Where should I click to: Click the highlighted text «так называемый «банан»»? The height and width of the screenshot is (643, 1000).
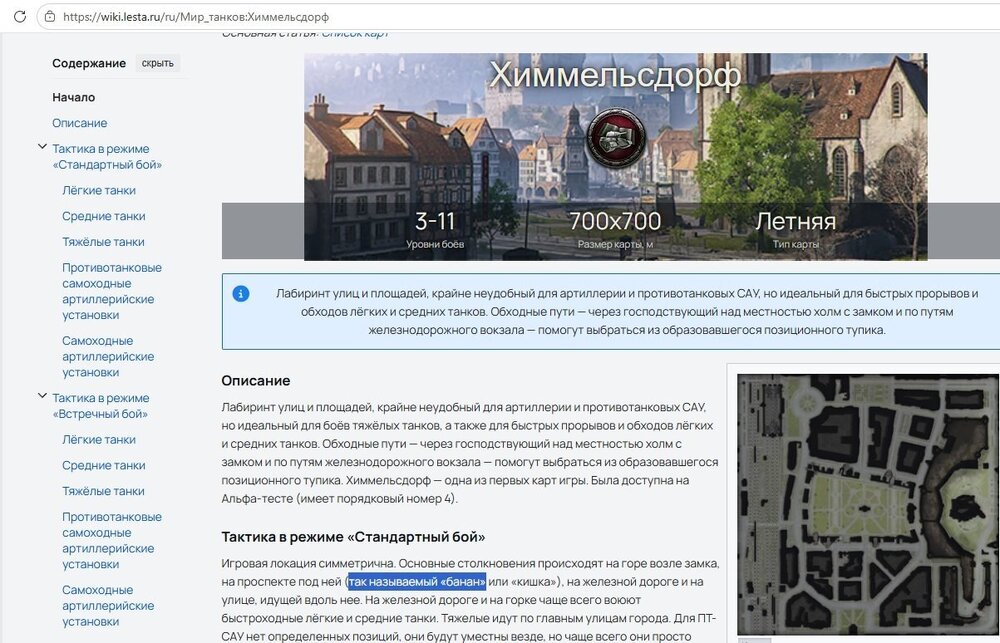(x=417, y=582)
